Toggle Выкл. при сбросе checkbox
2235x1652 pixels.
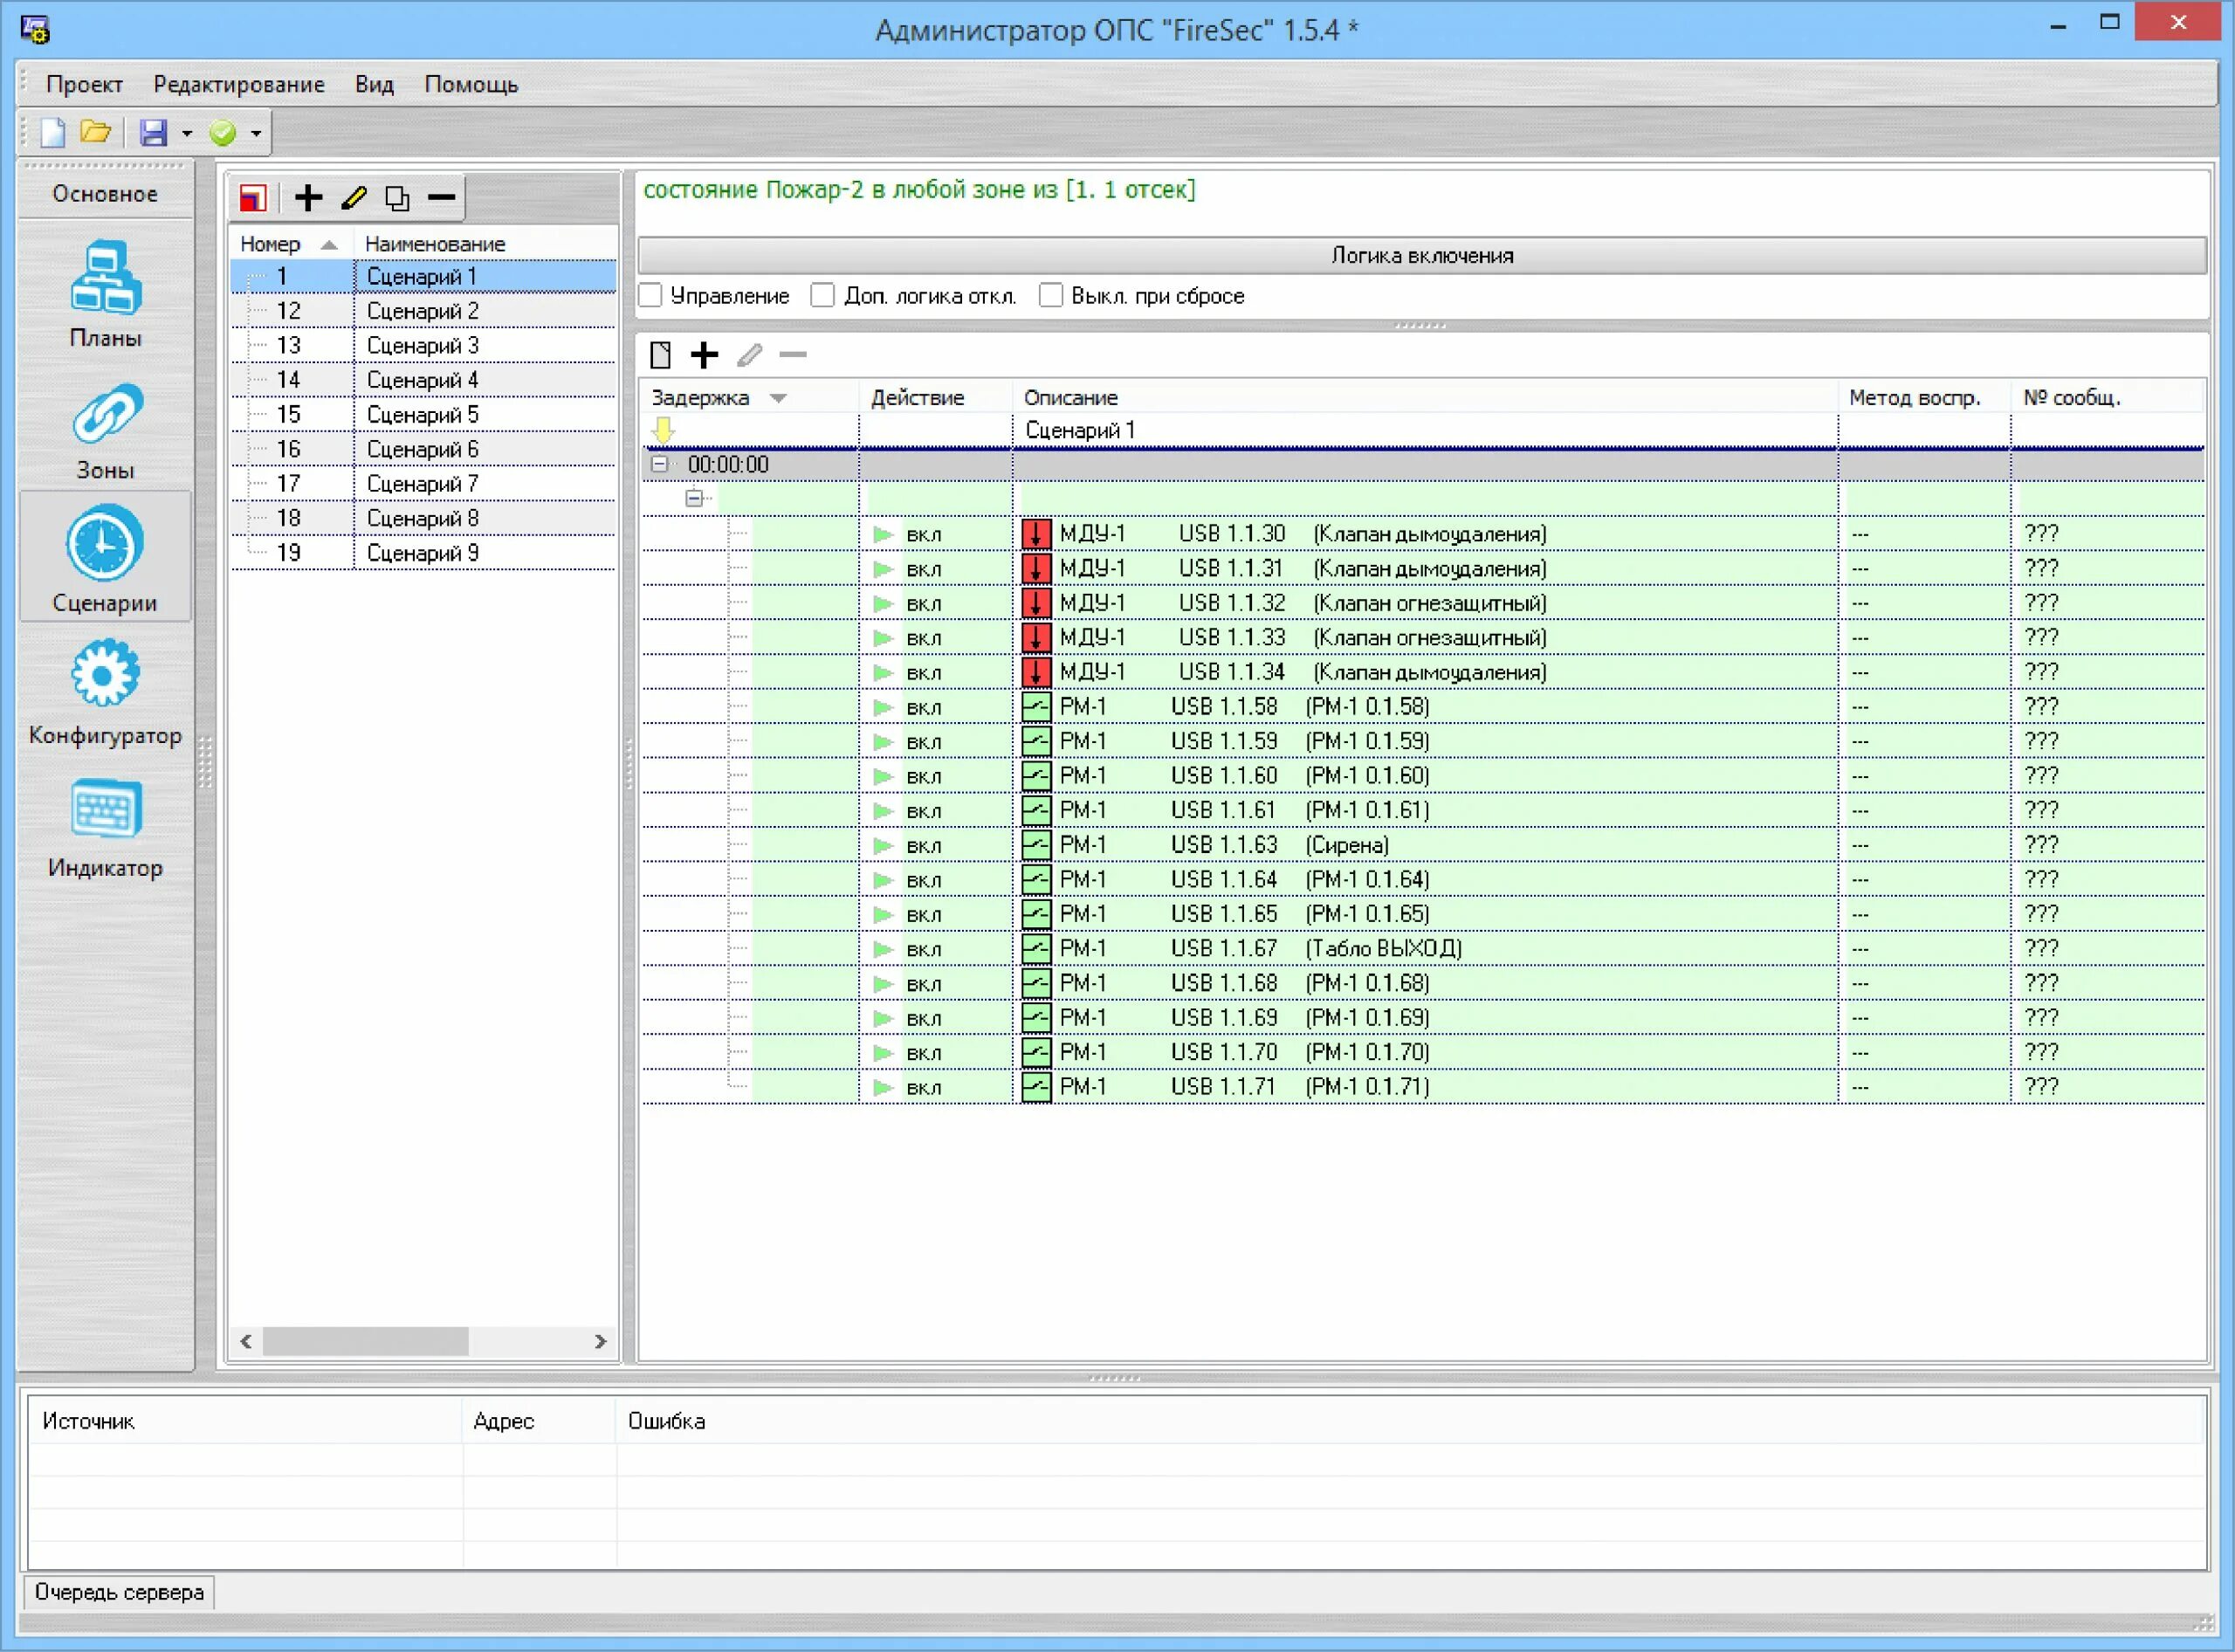(x=1051, y=296)
